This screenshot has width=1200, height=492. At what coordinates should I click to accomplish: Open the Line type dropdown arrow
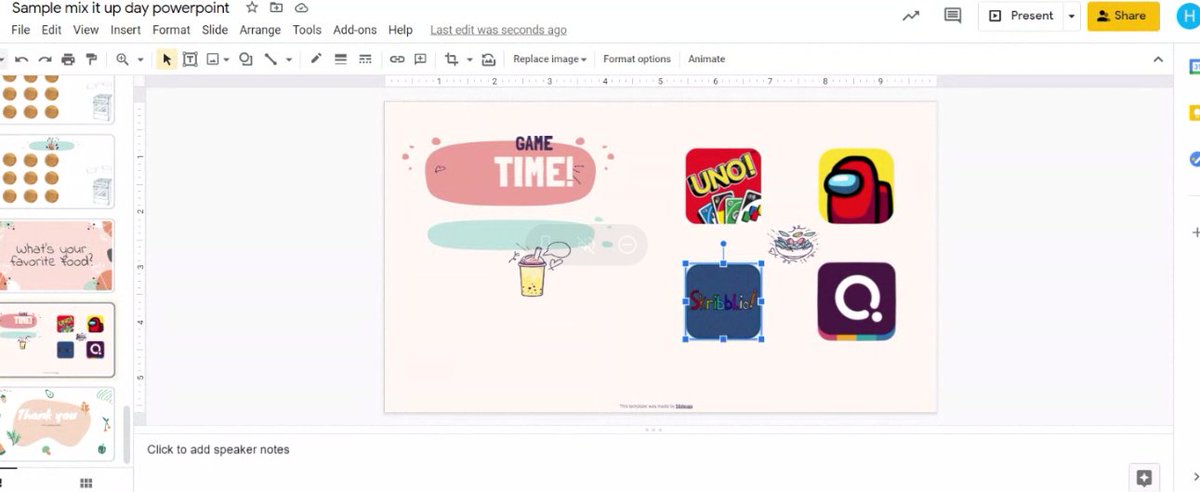pyautogui.click(x=289, y=59)
